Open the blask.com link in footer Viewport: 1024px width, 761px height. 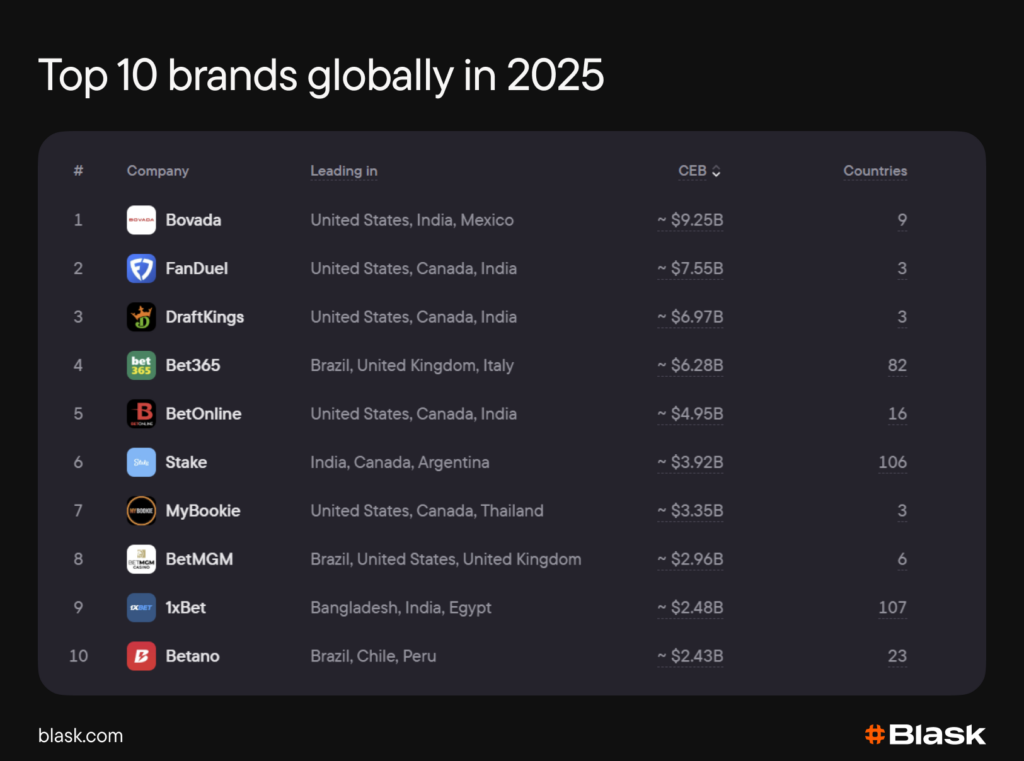tap(80, 736)
